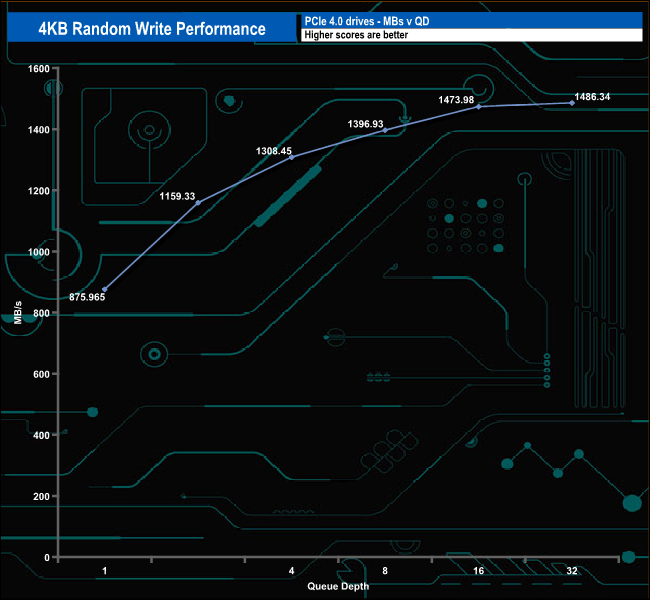Select the 1000 label on the y-axis

[38, 252]
